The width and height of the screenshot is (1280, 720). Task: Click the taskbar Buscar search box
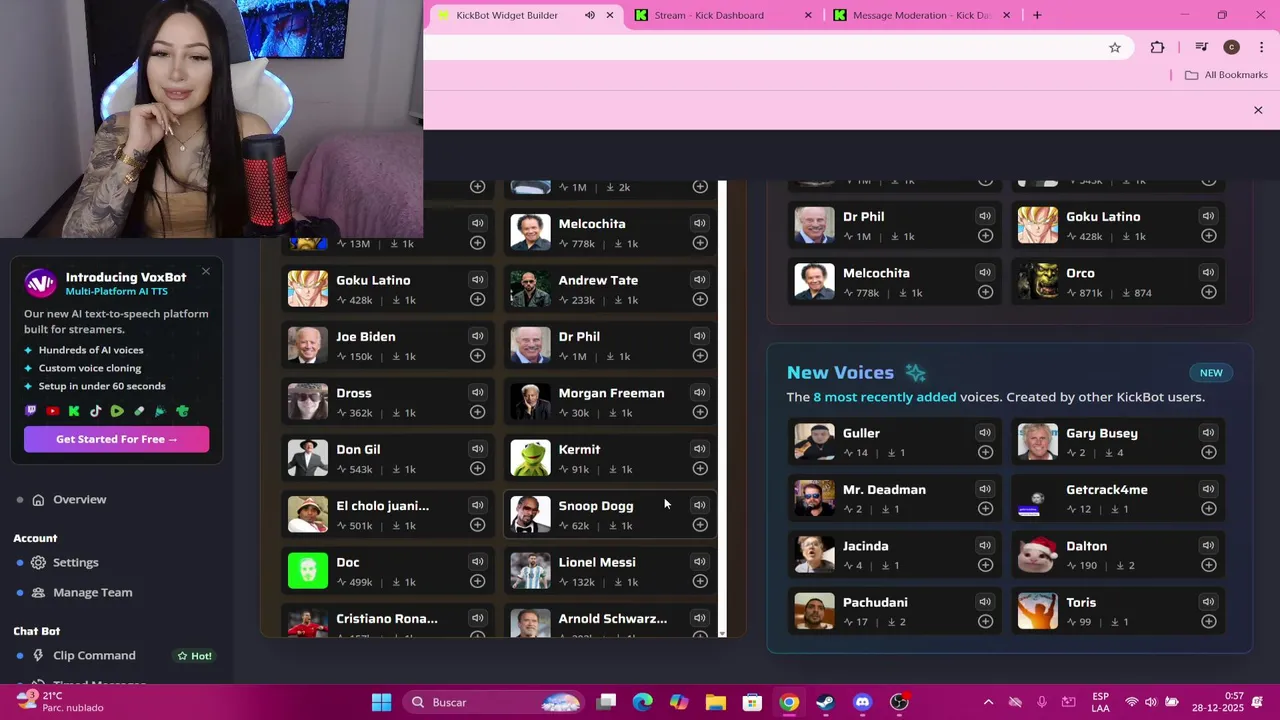pyautogui.click(x=495, y=702)
